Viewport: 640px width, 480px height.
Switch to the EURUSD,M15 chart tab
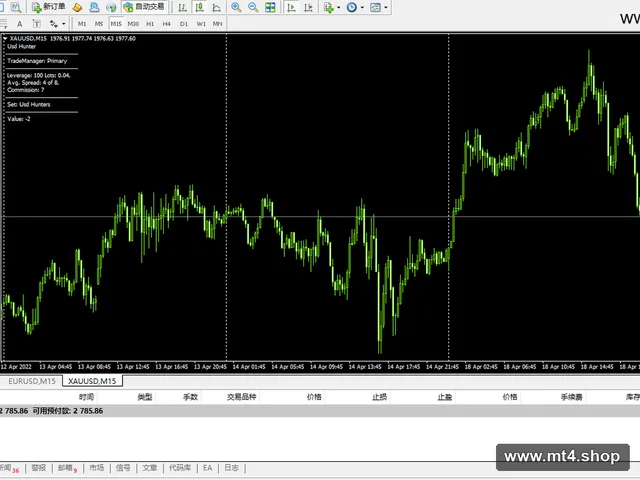tap(31, 381)
